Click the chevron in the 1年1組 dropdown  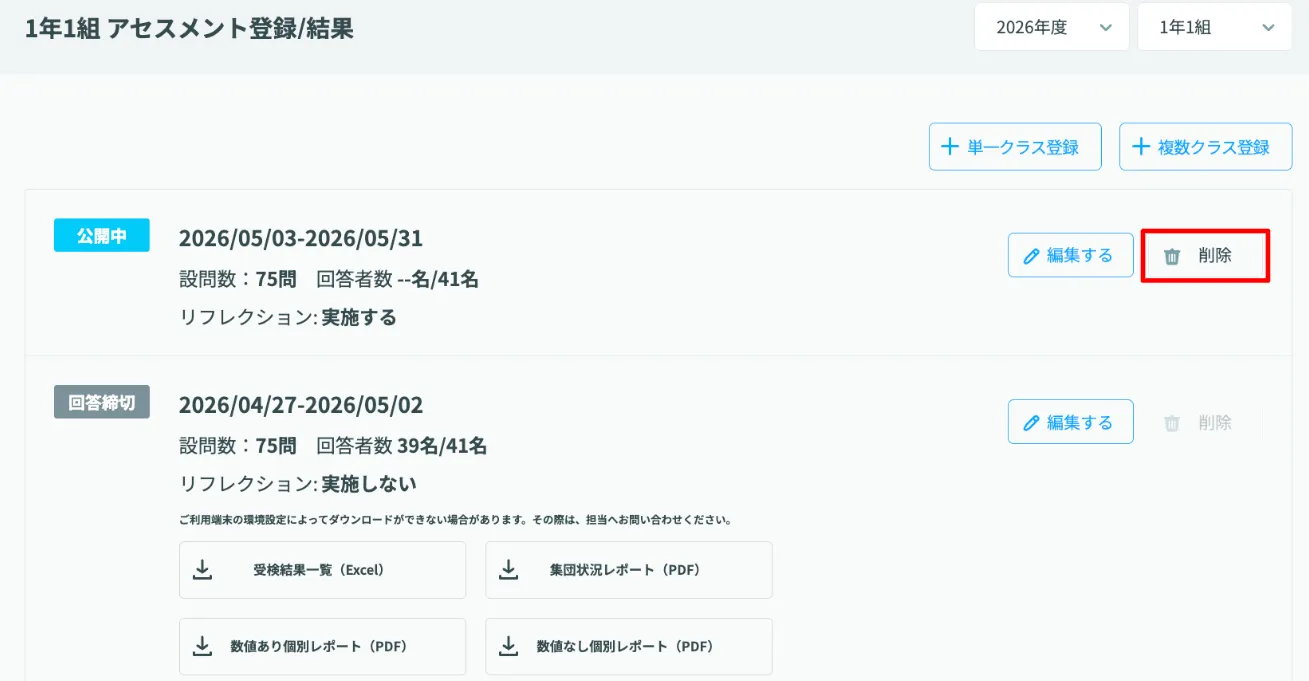pos(1268,28)
